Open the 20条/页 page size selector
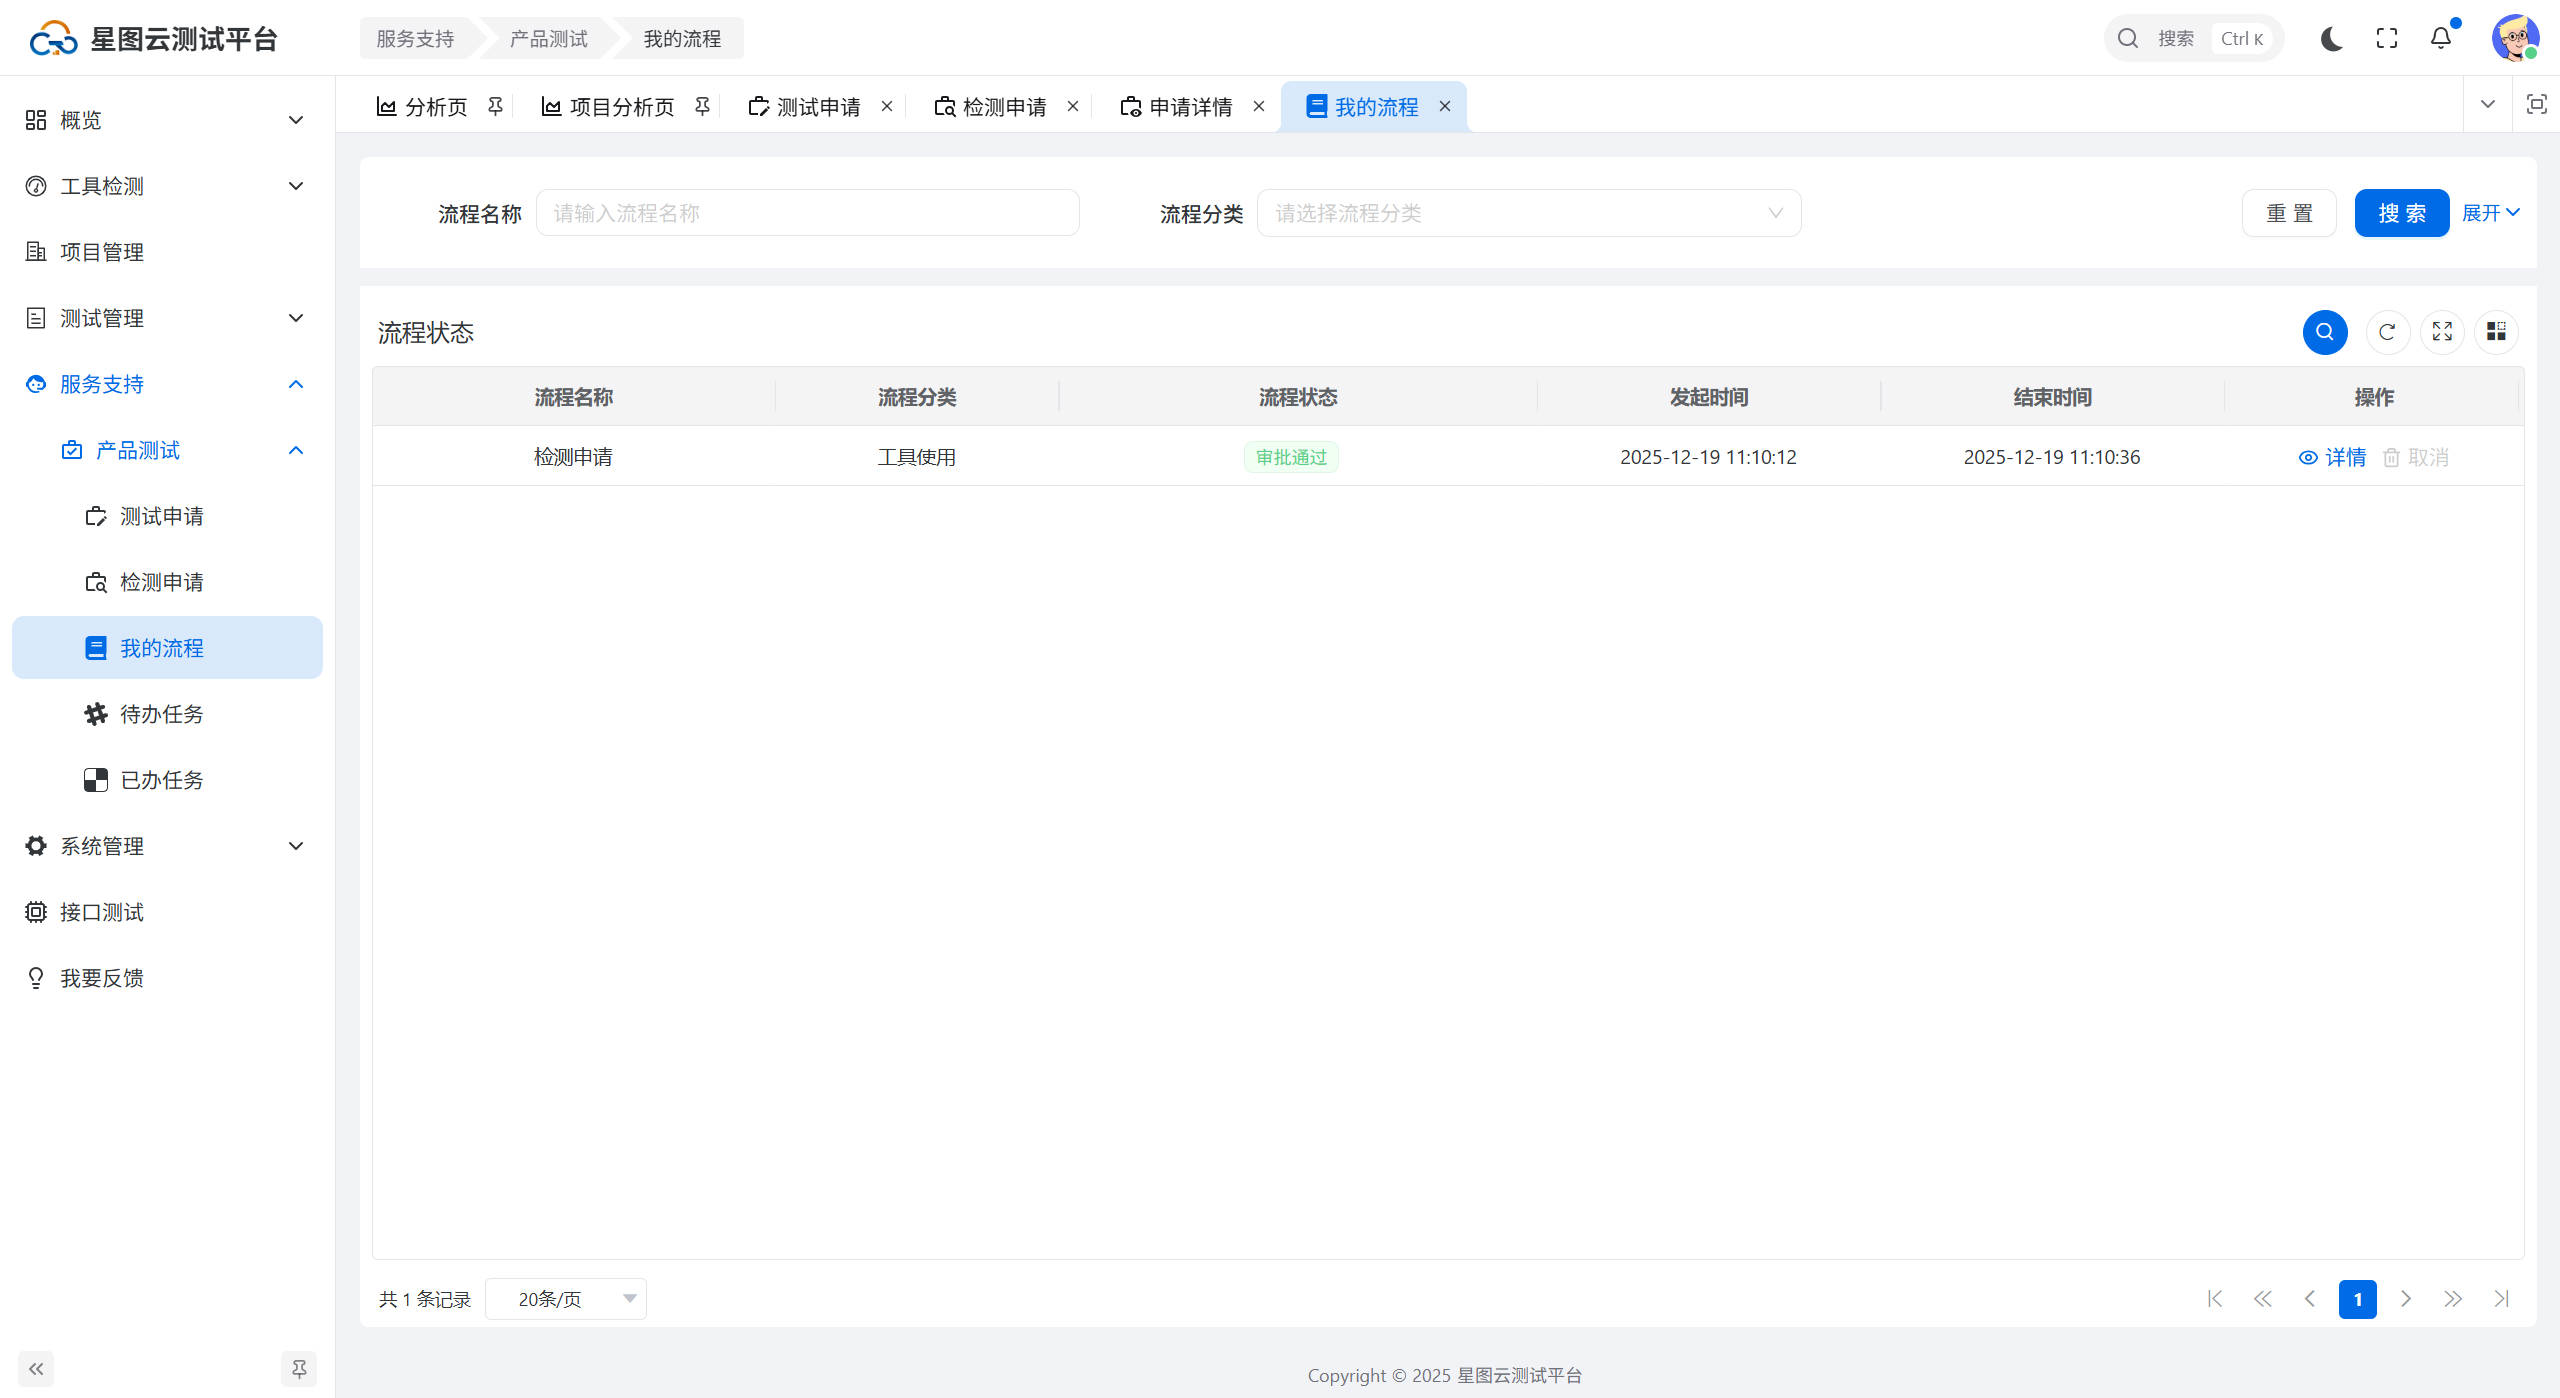 566,1299
